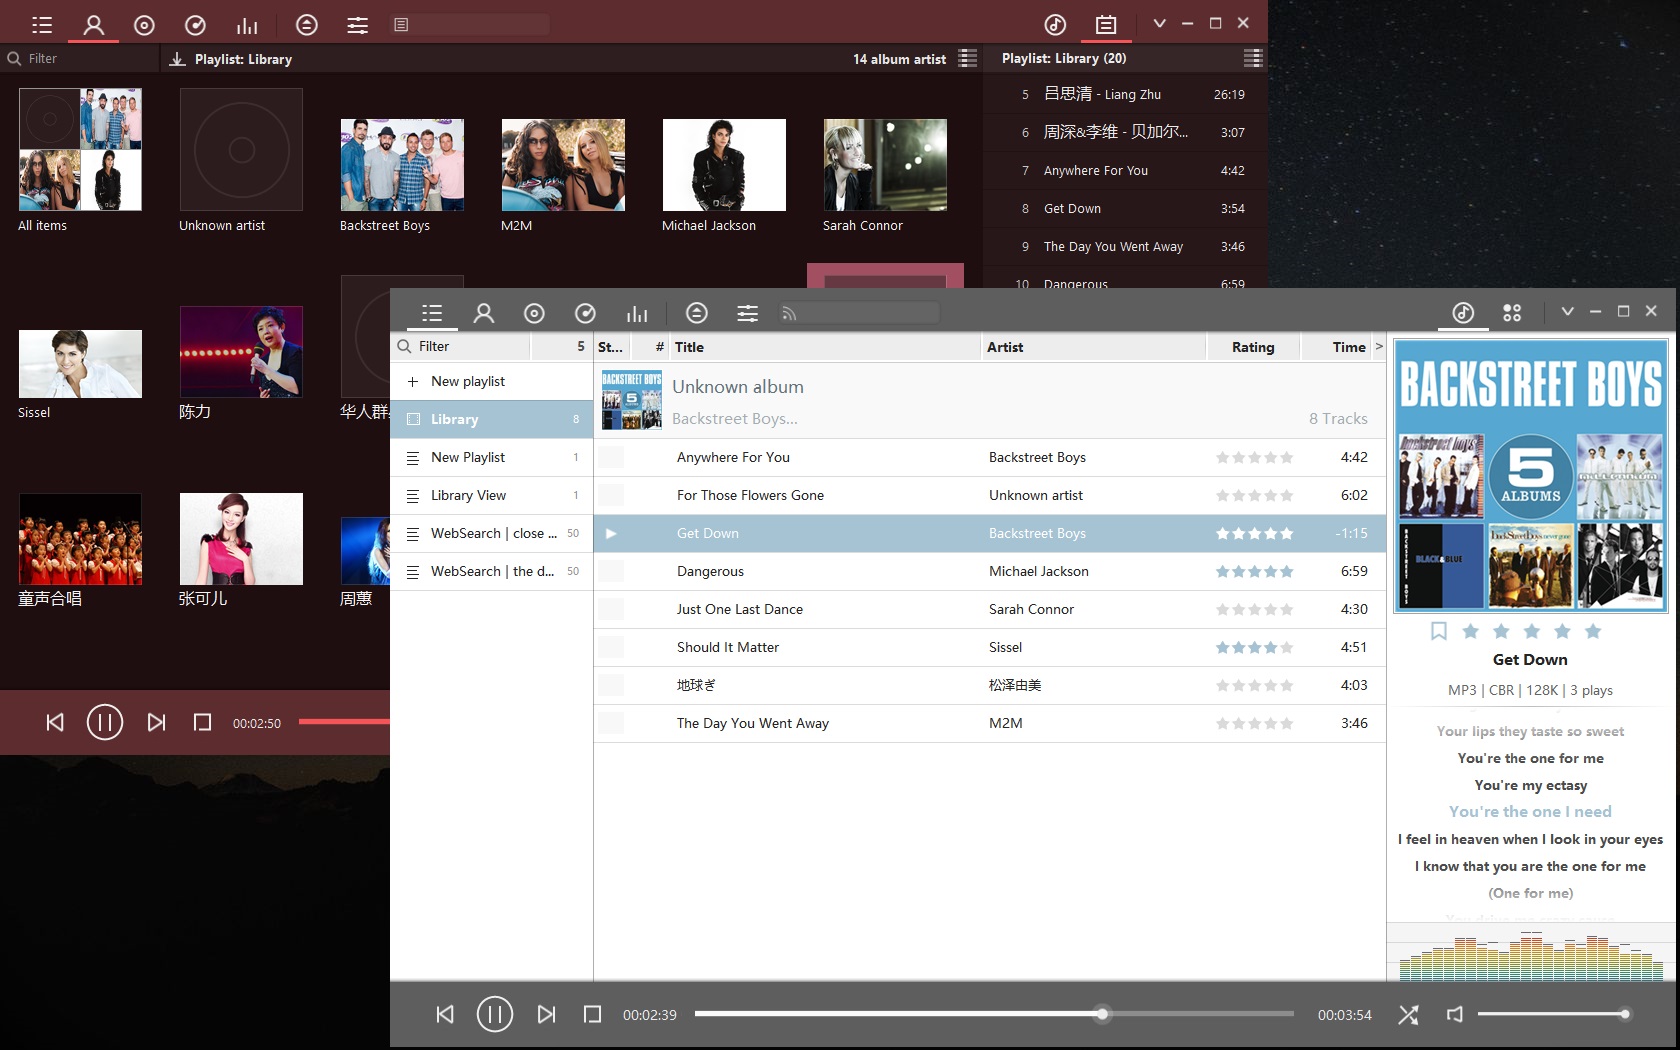Viewport: 1680px width, 1050px height.
Task: Open WebSearch | close playlist
Action: coord(491,533)
